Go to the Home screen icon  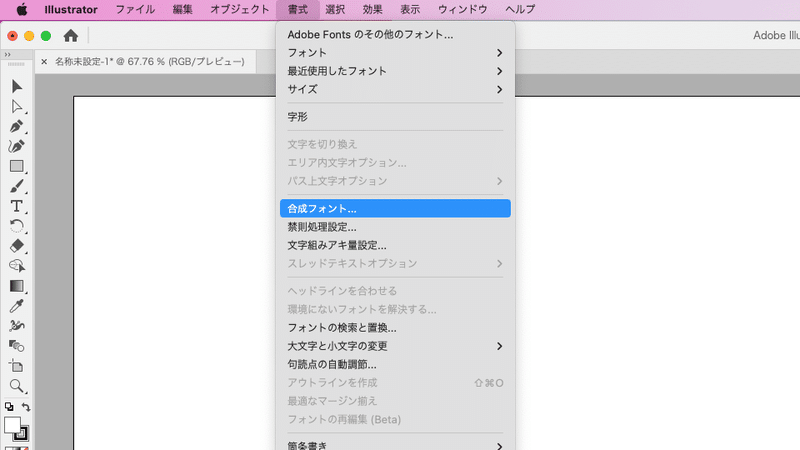coord(71,36)
